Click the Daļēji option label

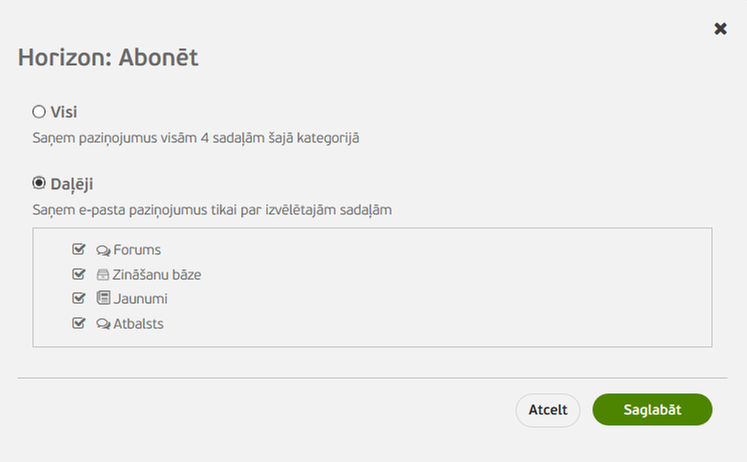tap(72, 183)
